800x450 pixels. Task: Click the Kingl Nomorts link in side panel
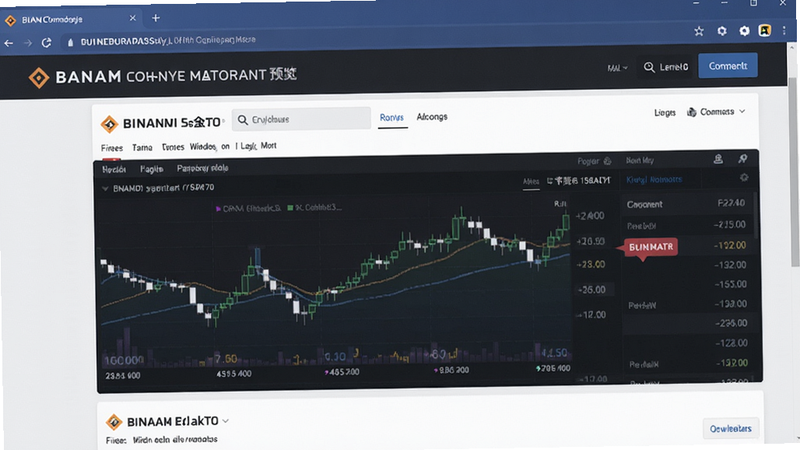[654, 180]
